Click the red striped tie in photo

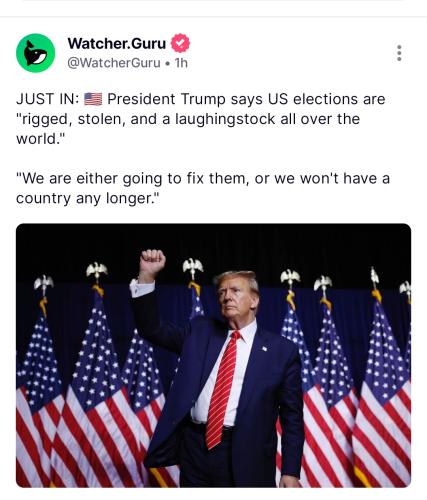tap(223, 390)
